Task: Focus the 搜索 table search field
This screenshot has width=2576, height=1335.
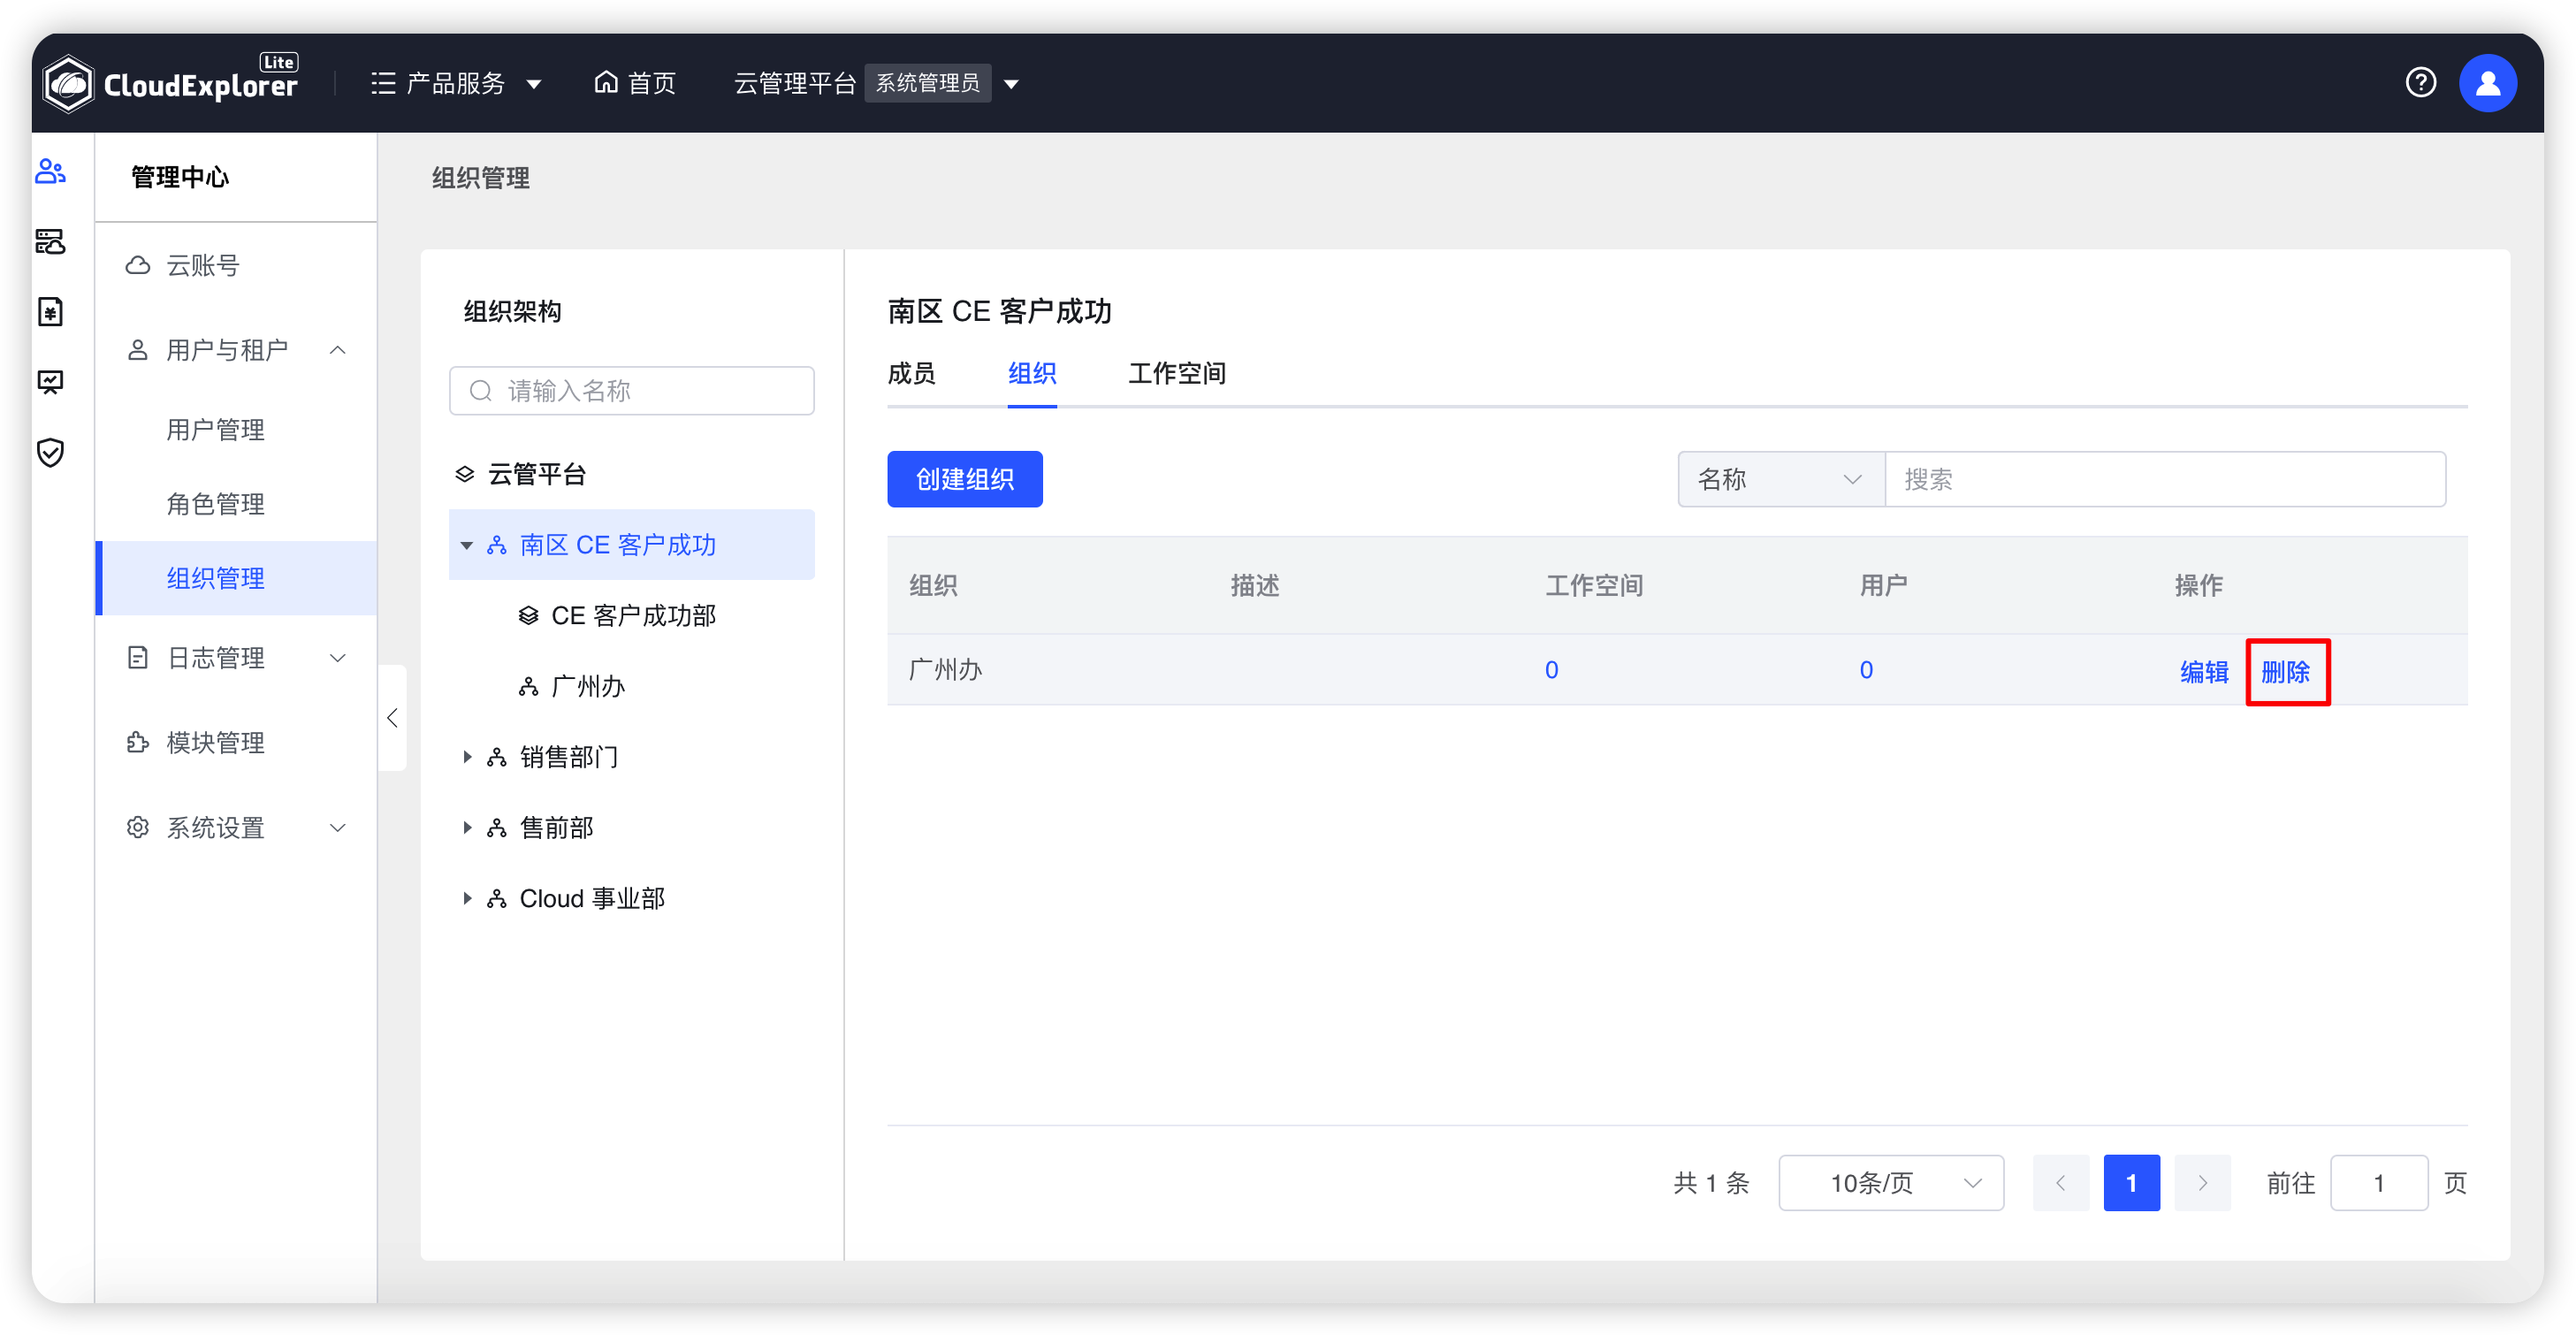Action: tap(2165, 480)
